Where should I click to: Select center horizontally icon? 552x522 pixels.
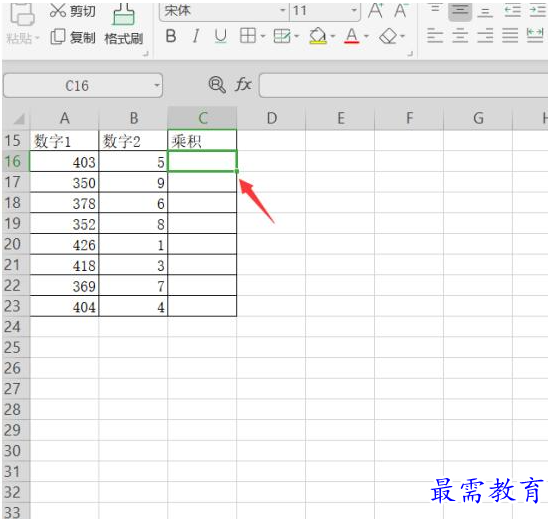point(460,36)
